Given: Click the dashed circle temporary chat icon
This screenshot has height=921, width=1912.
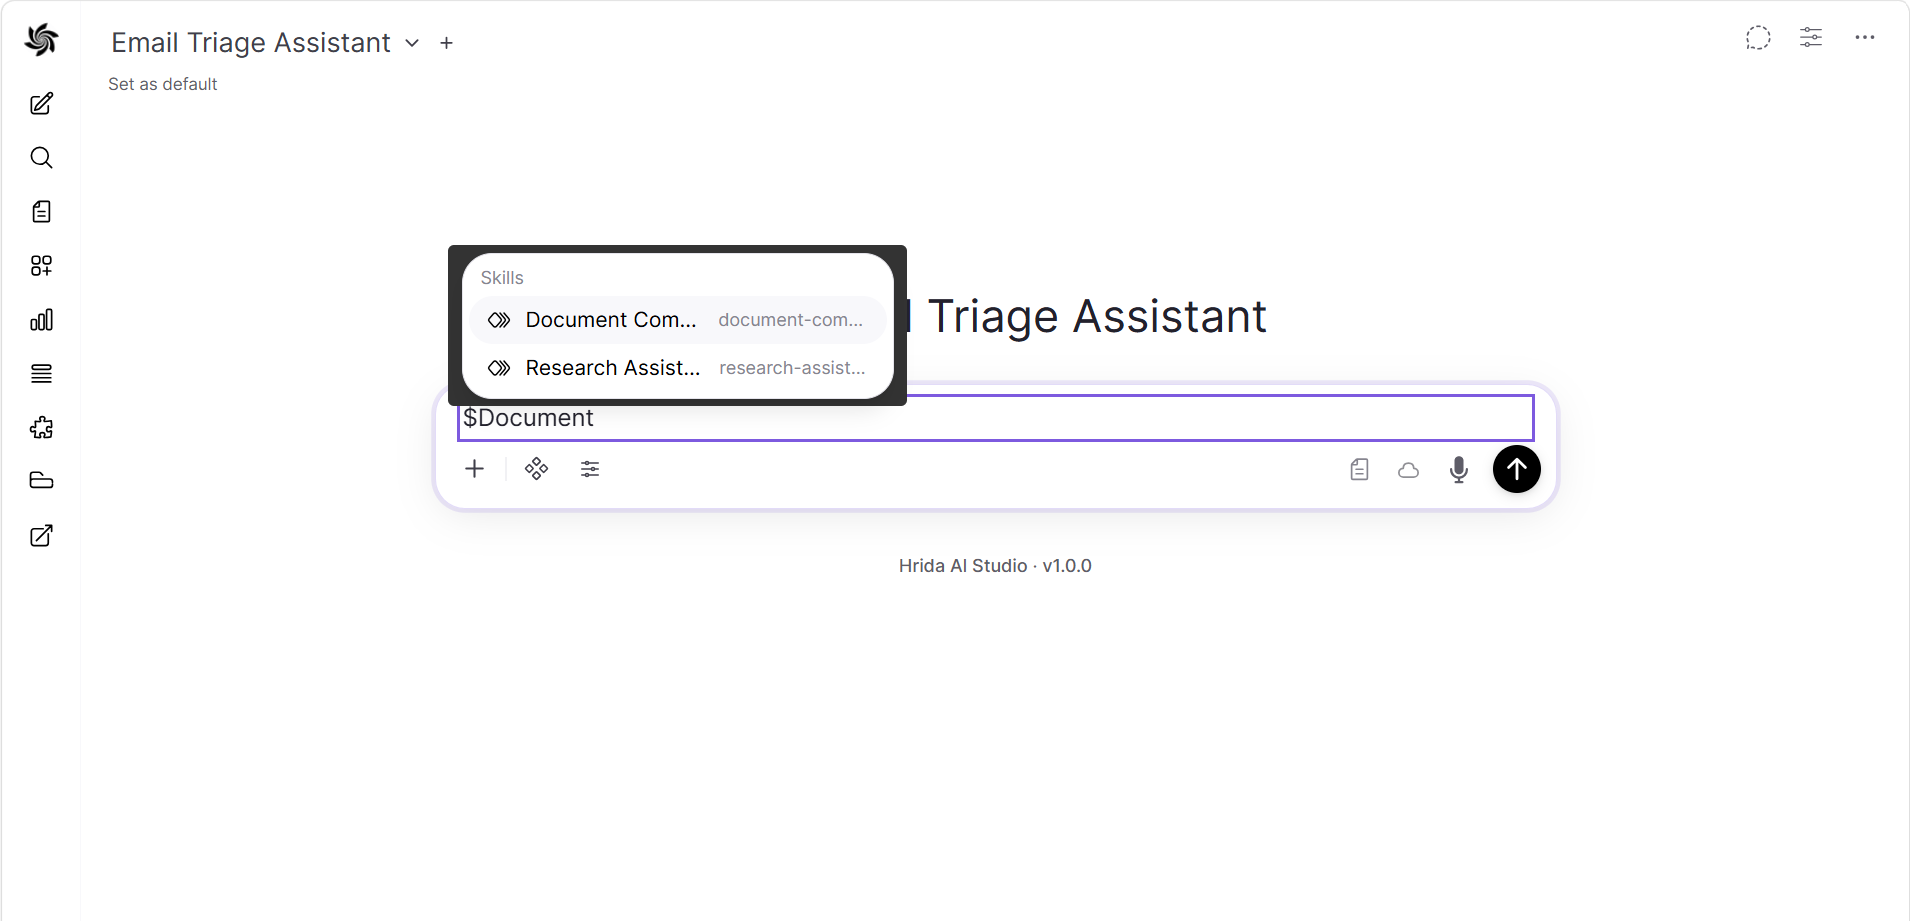Looking at the screenshot, I should [x=1758, y=38].
